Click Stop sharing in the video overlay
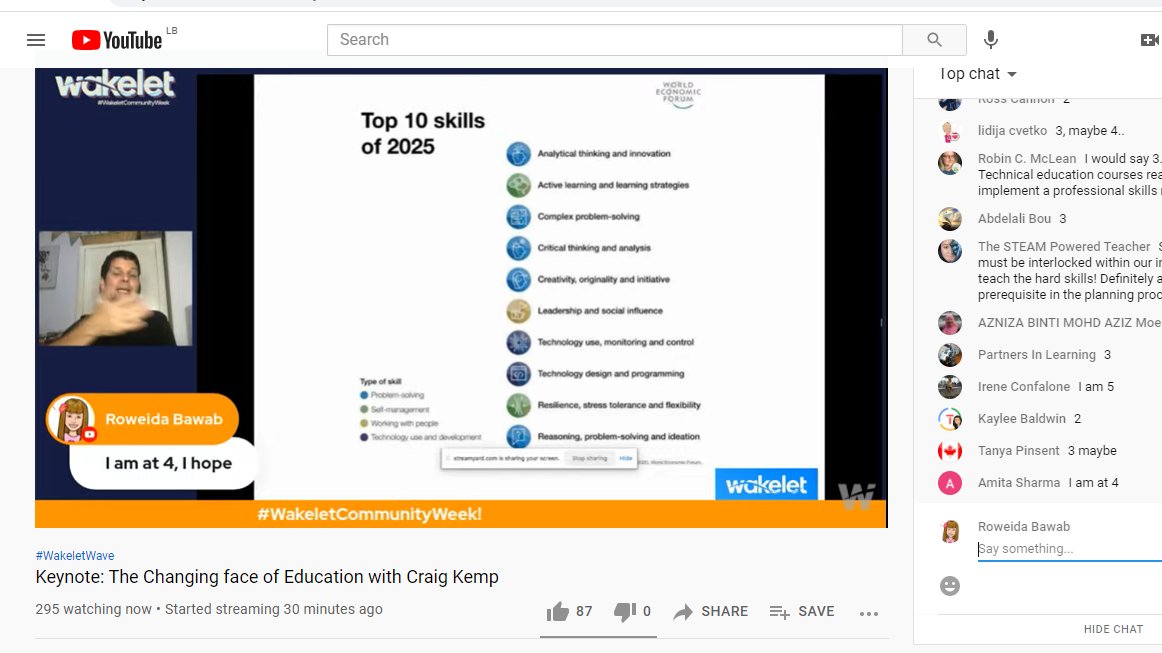Screen dimensions: 1162x653 click(590, 458)
